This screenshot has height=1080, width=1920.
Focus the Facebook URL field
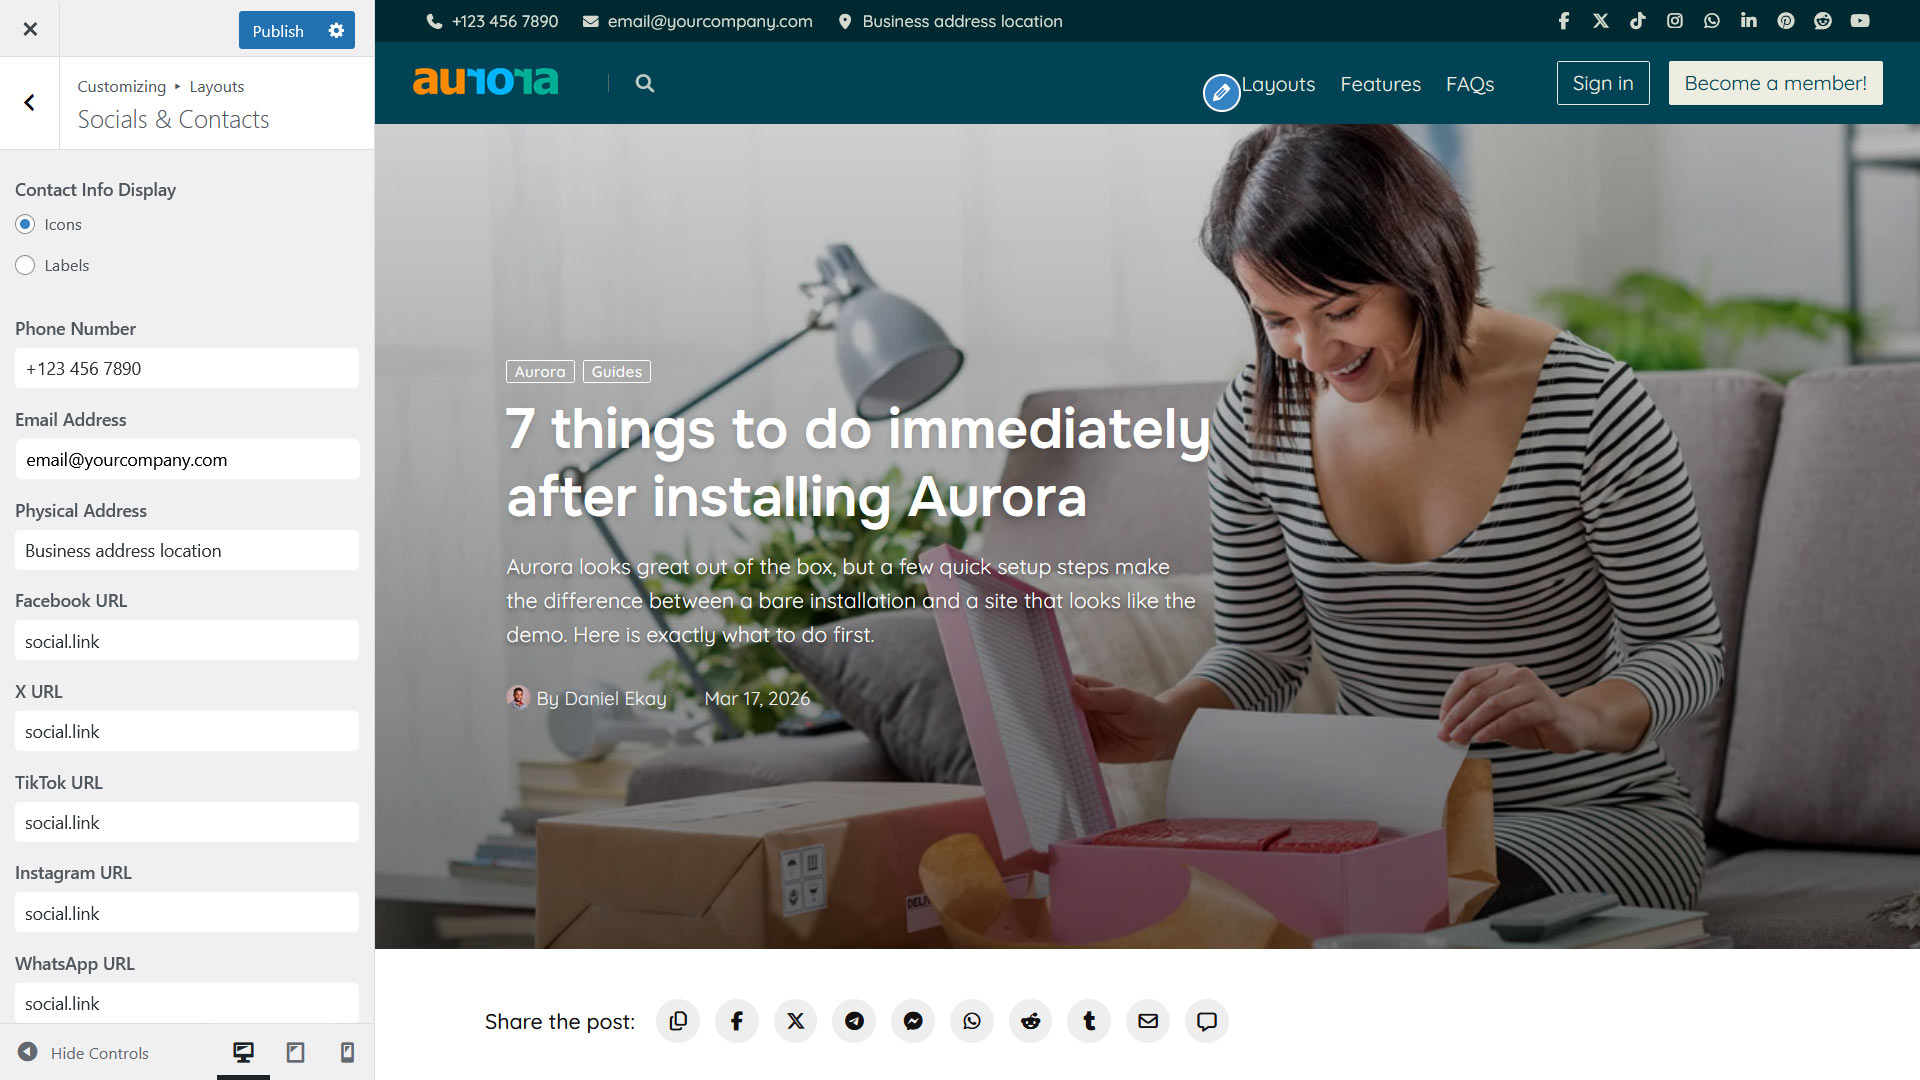click(x=187, y=640)
